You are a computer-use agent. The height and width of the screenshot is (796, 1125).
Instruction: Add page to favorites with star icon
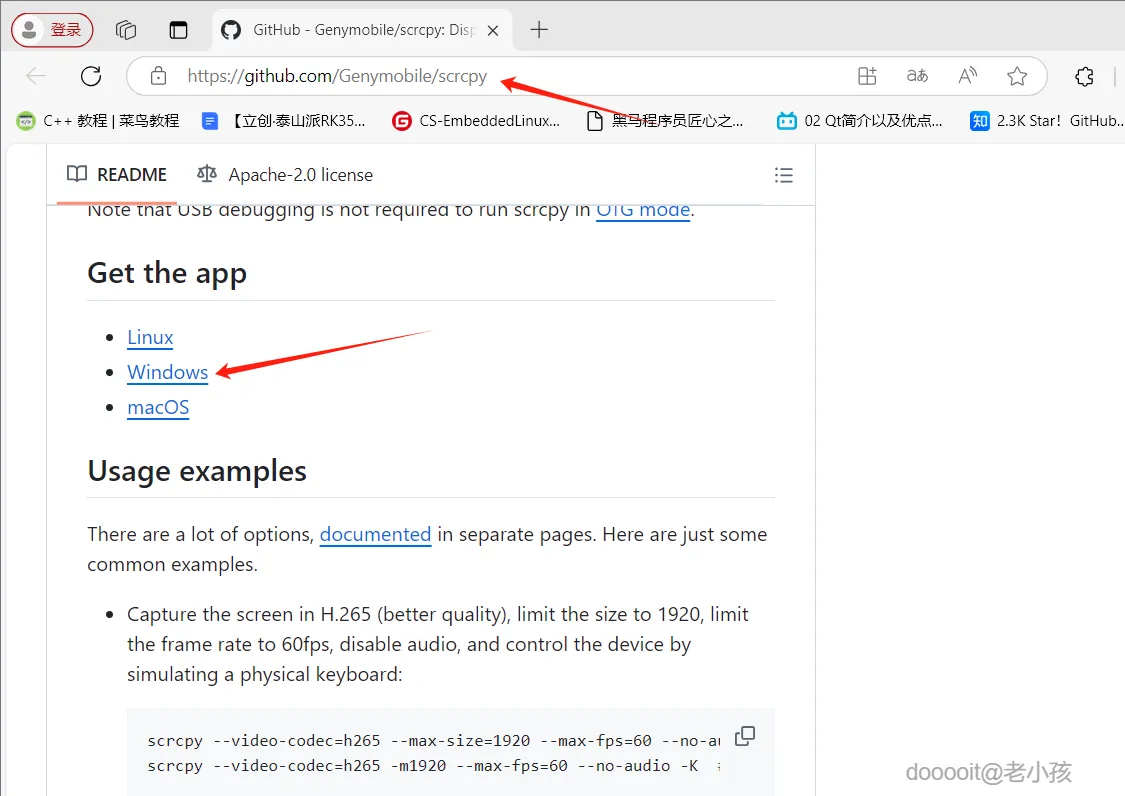pos(1017,76)
